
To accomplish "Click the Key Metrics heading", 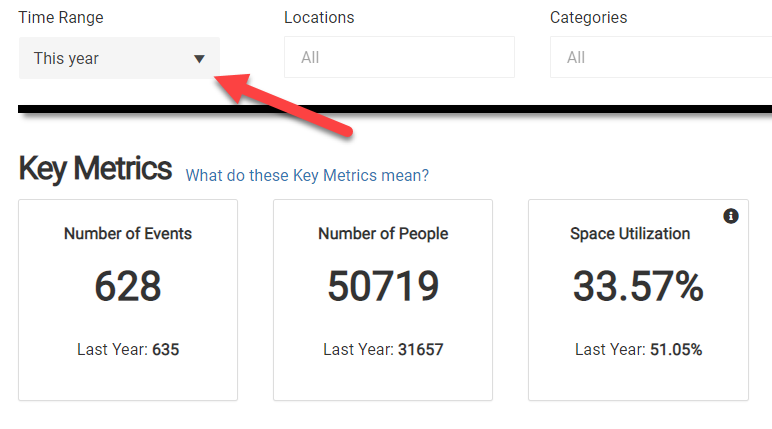I will pyautogui.click(x=95, y=169).
